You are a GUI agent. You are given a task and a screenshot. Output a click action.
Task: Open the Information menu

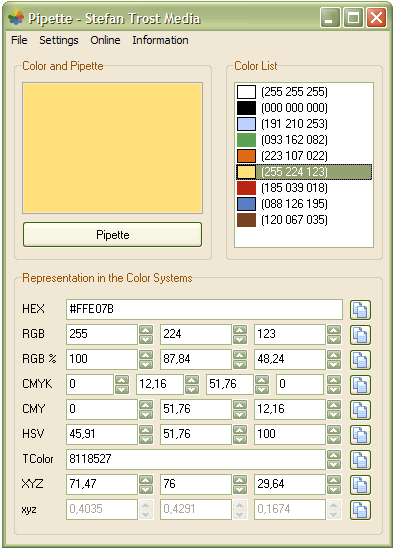[x=160, y=40]
